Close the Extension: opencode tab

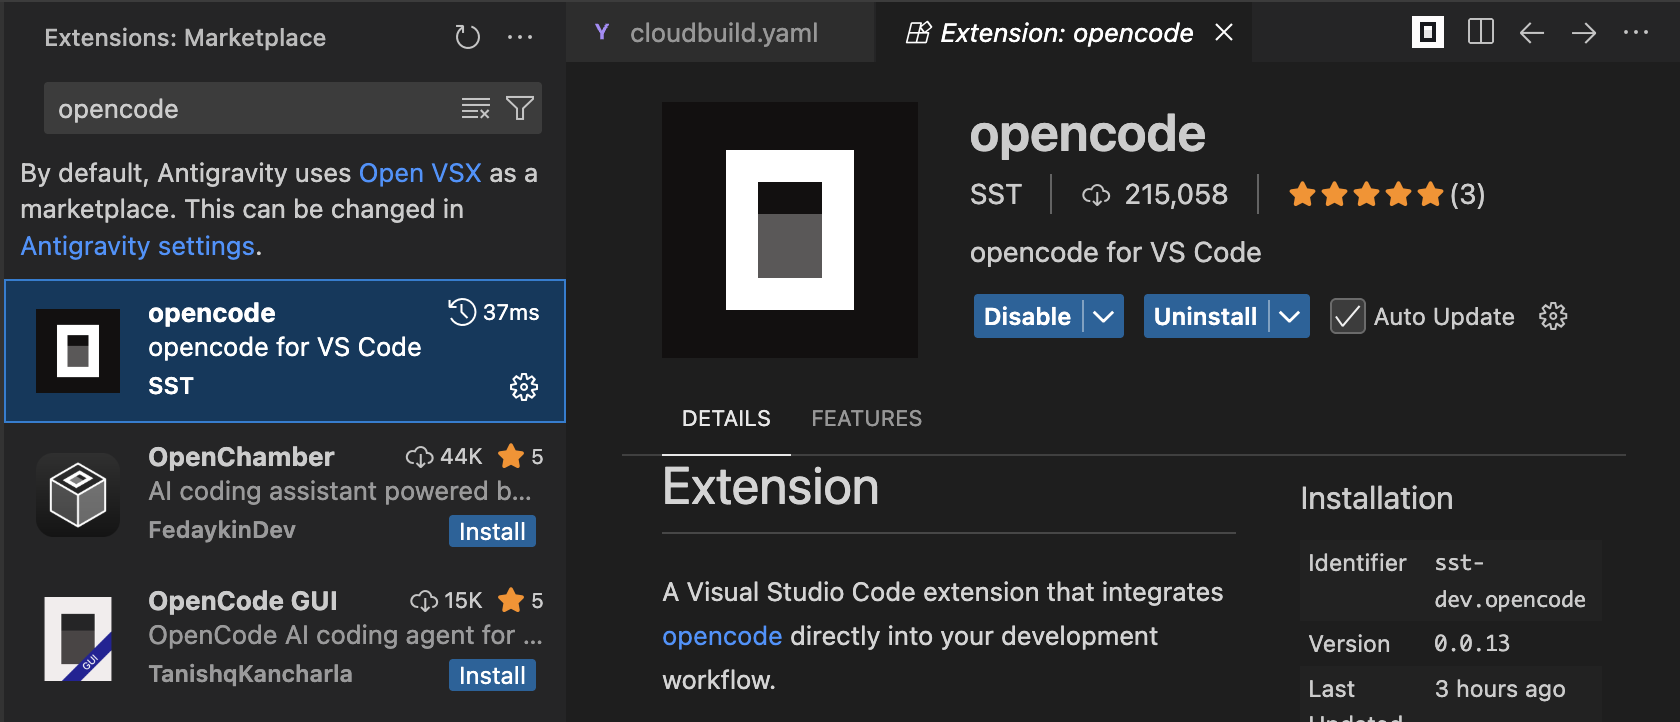[x=1224, y=33]
